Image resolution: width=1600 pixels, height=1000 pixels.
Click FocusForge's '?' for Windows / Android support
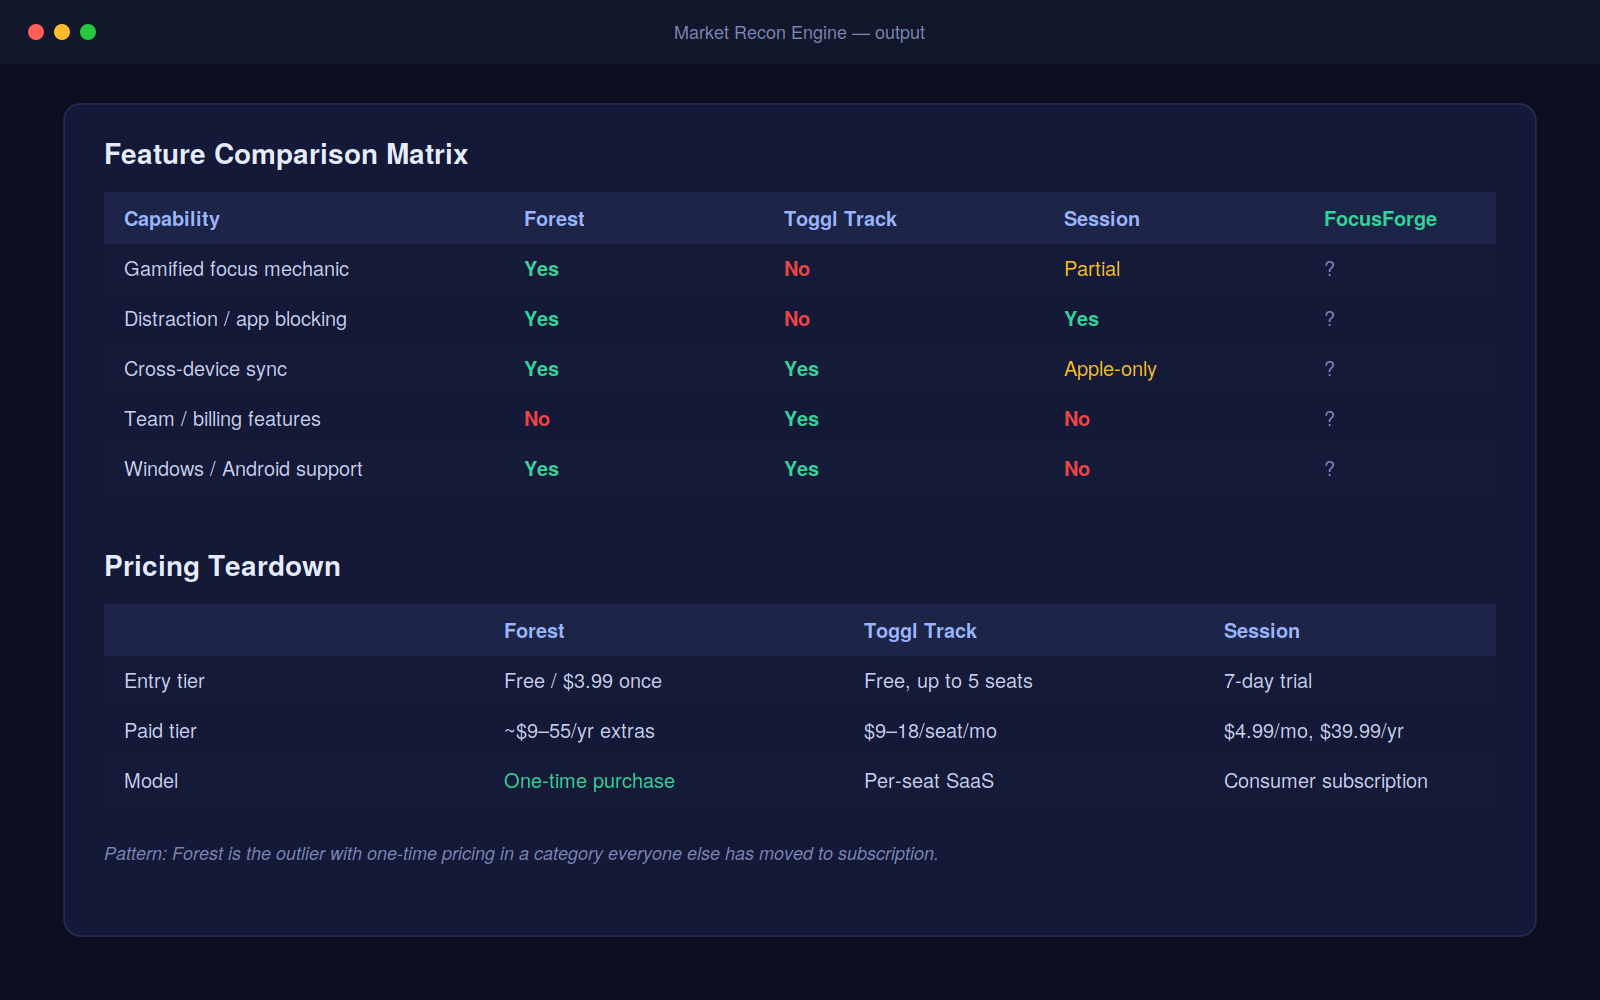click(x=1329, y=469)
